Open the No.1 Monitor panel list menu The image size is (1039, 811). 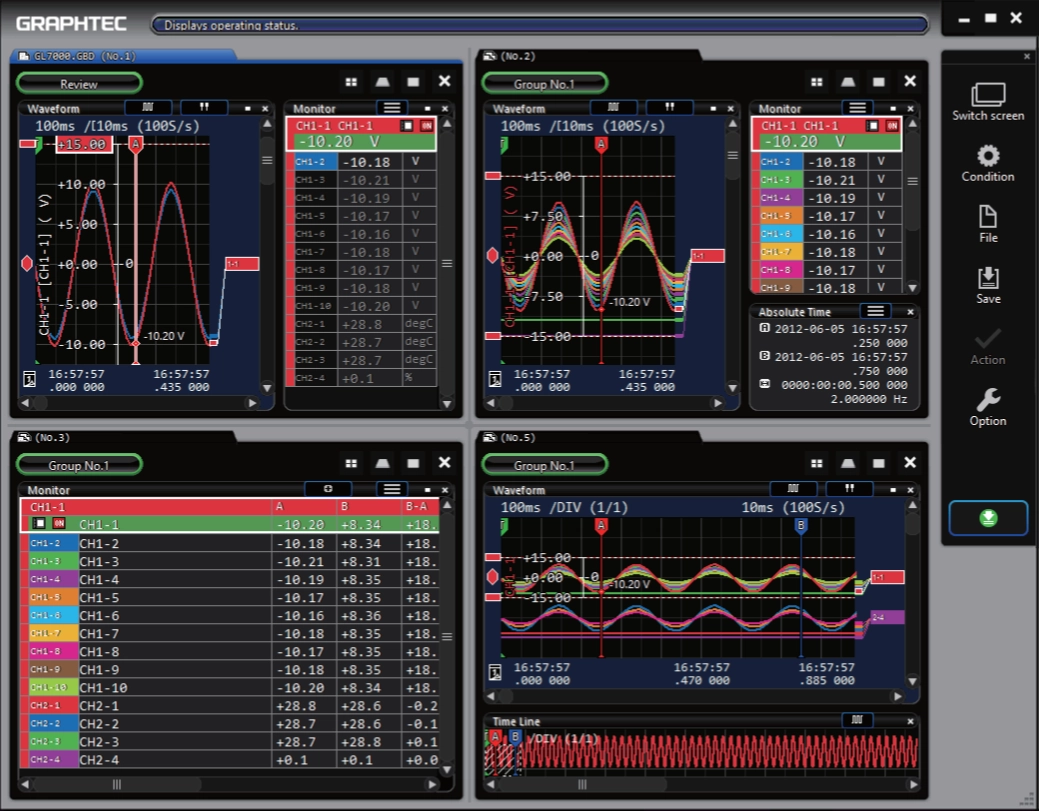coord(392,107)
